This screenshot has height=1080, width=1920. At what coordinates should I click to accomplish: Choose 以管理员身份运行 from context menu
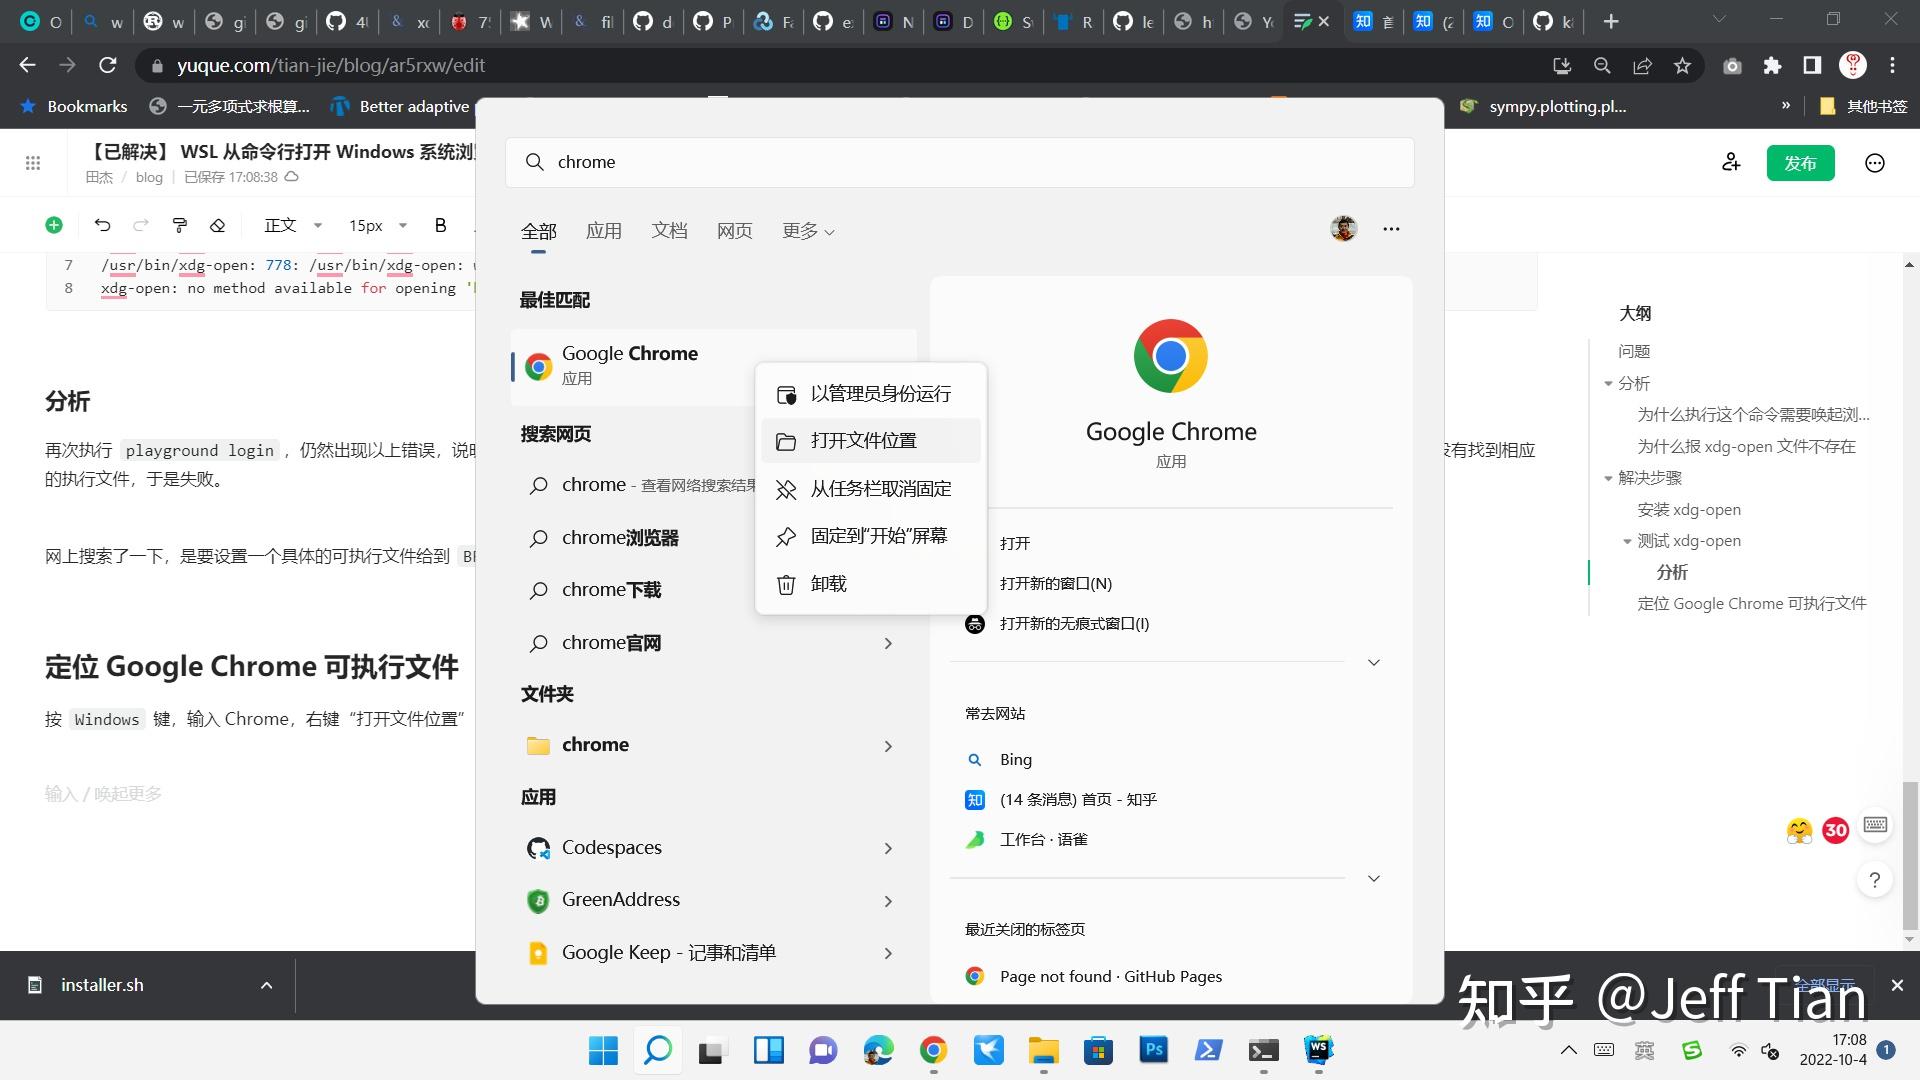(x=880, y=394)
